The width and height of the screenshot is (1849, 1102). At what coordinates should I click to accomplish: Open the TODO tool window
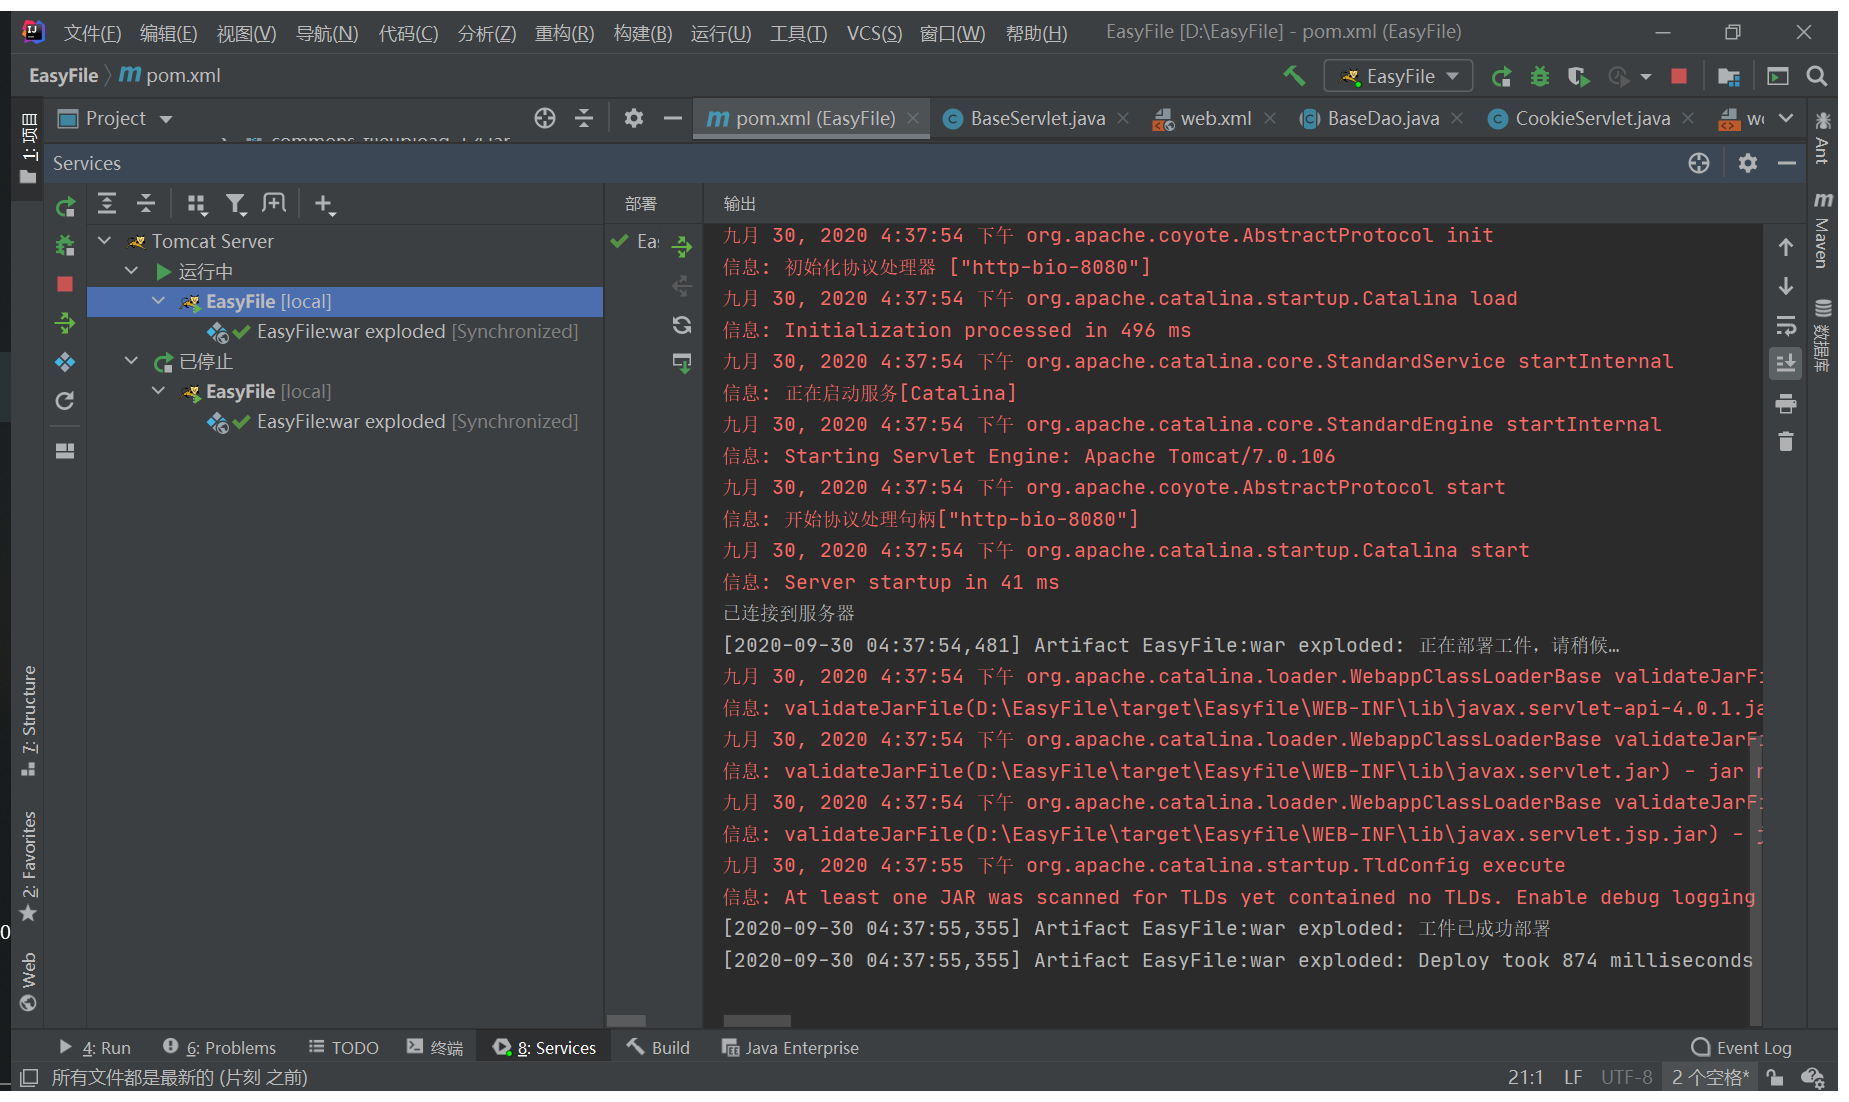pos(344,1047)
